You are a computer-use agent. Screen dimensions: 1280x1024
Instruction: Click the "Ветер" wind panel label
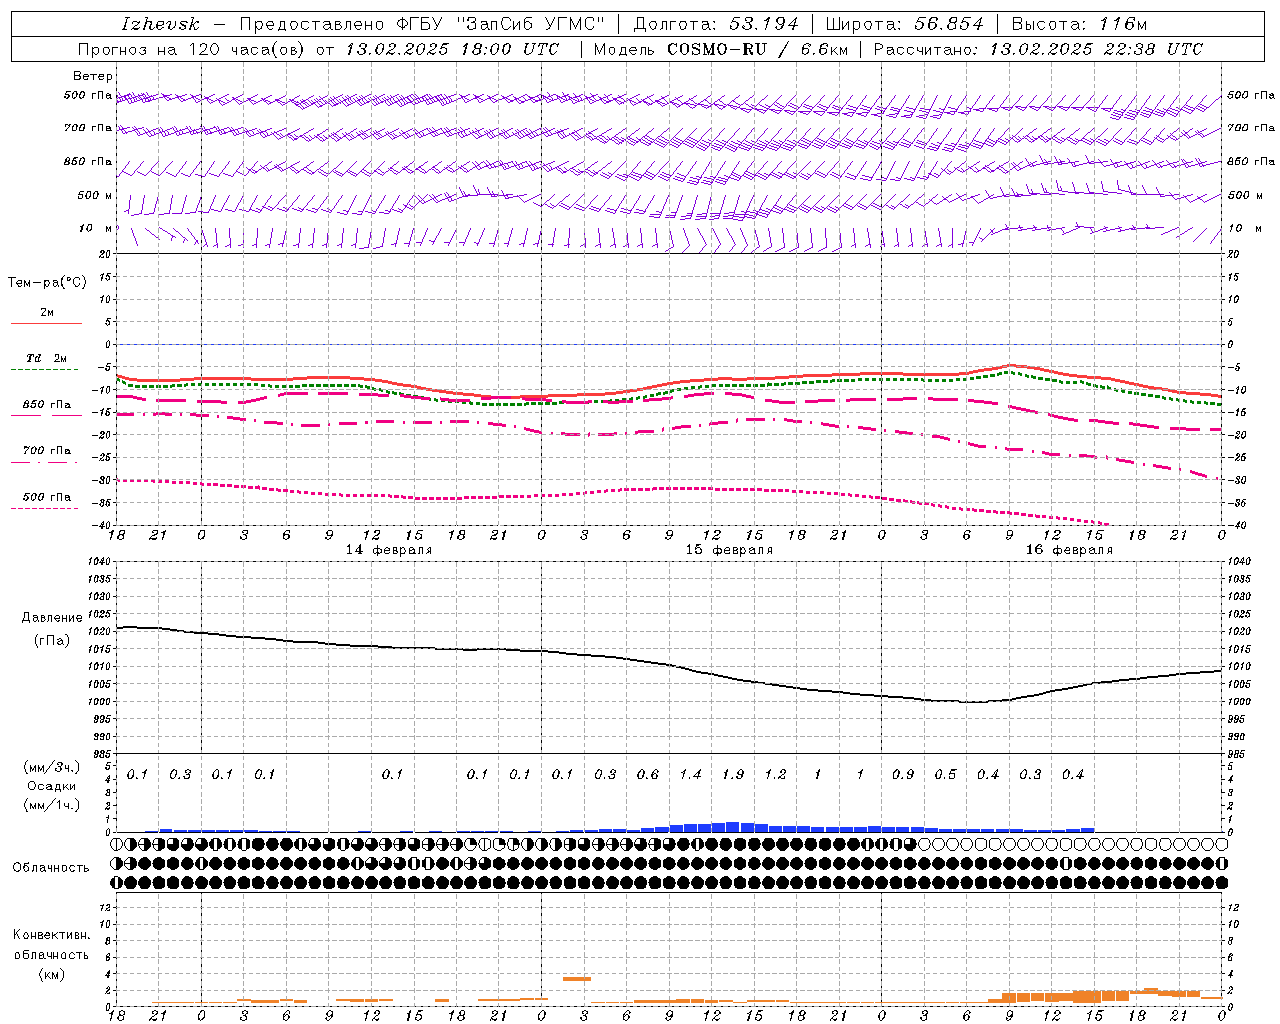tap(92, 76)
